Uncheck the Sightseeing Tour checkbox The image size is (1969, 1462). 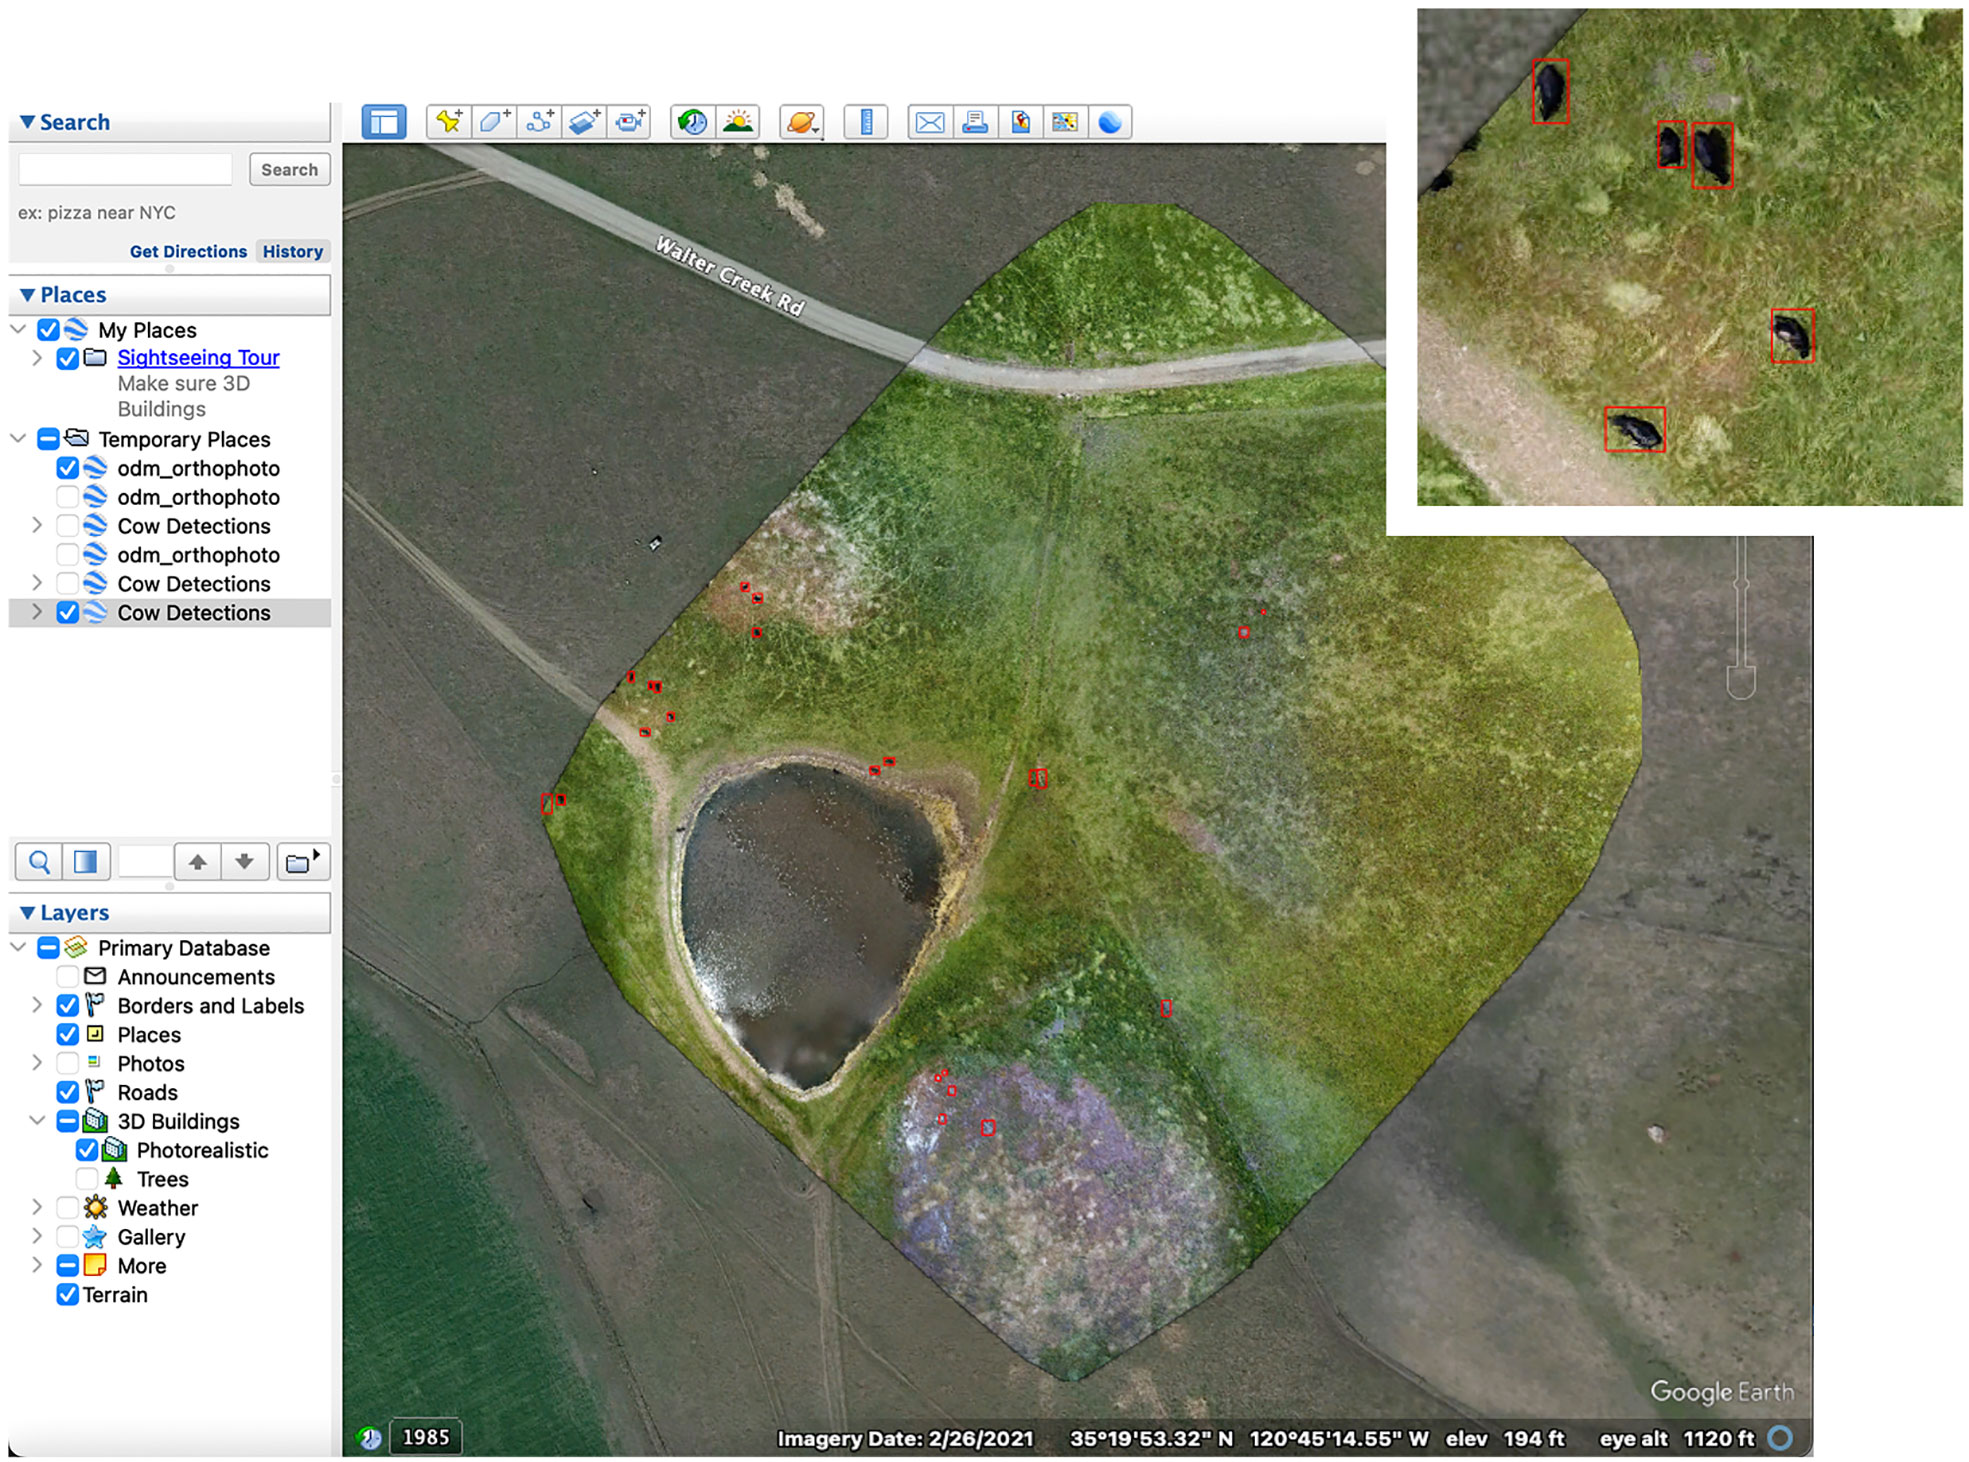click(67, 358)
